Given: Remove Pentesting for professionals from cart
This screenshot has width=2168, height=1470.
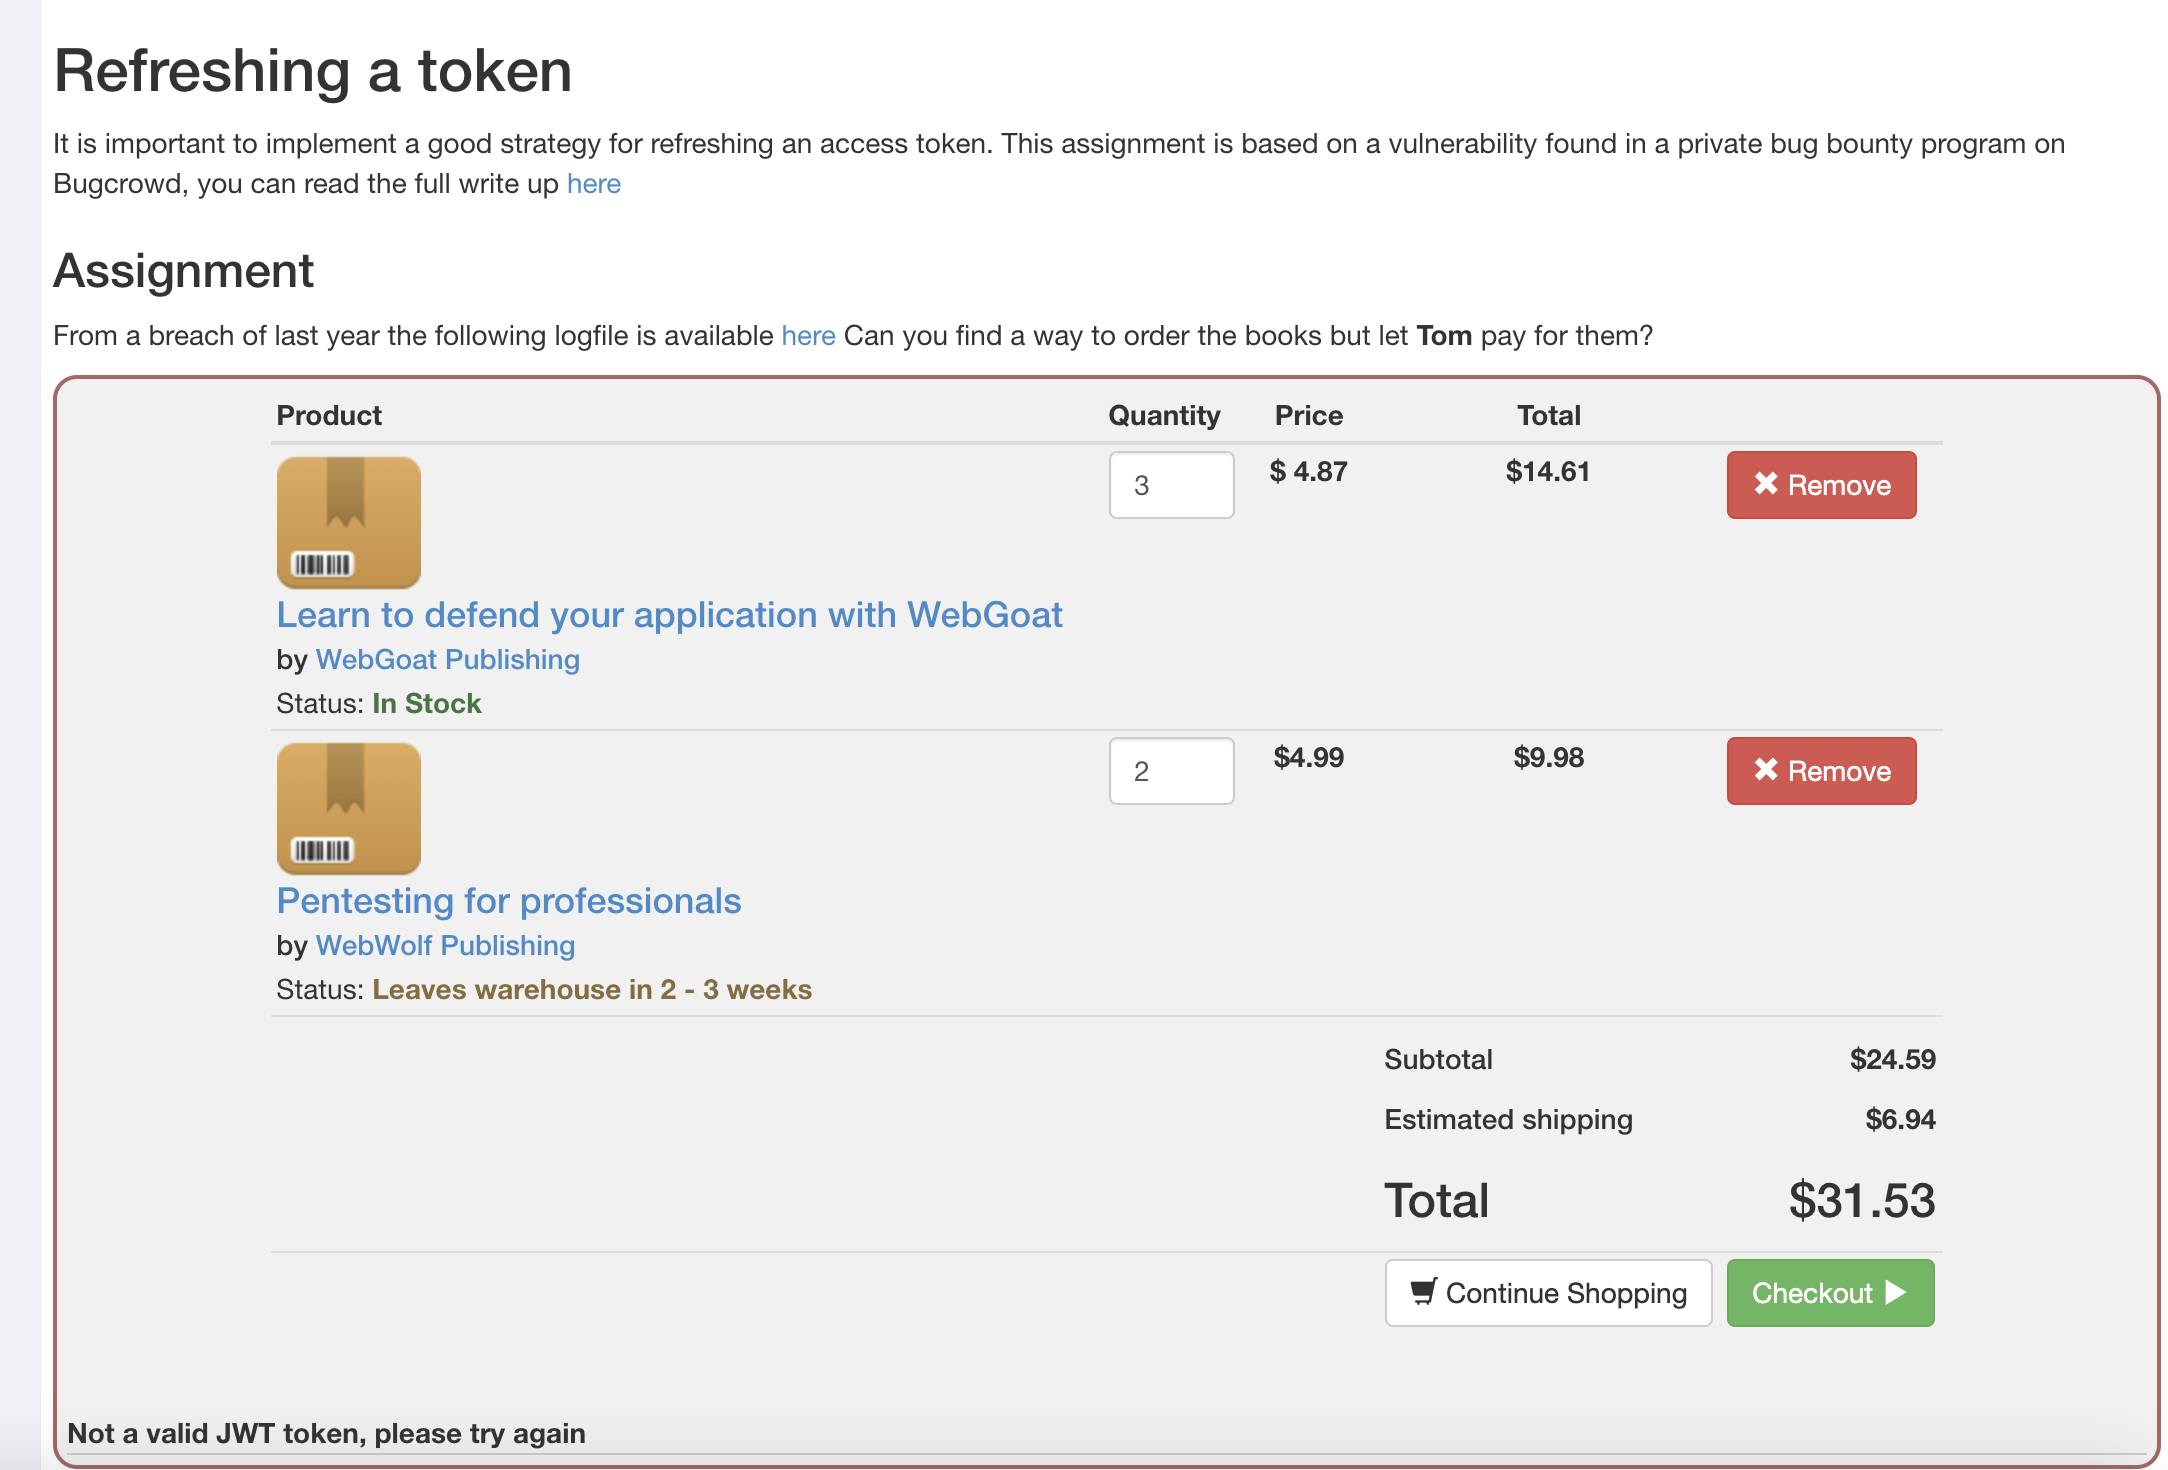Looking at the screenshot, I should click(x=1821, y=771).
